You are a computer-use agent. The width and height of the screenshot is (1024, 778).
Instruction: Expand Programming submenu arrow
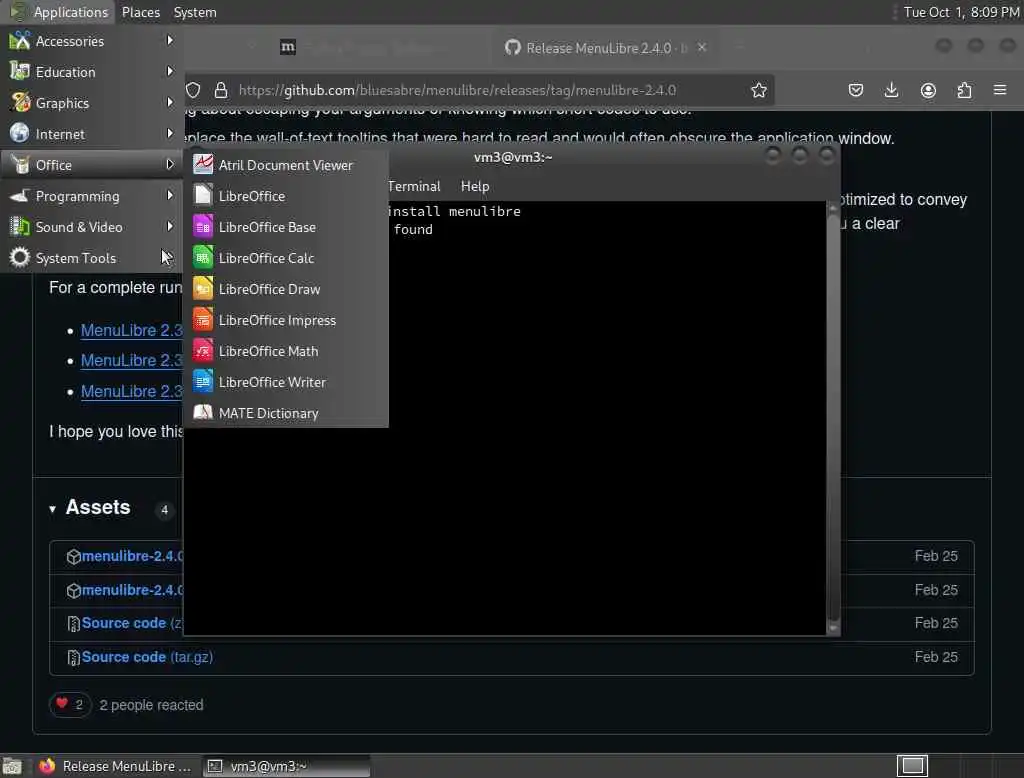point(170,195)
